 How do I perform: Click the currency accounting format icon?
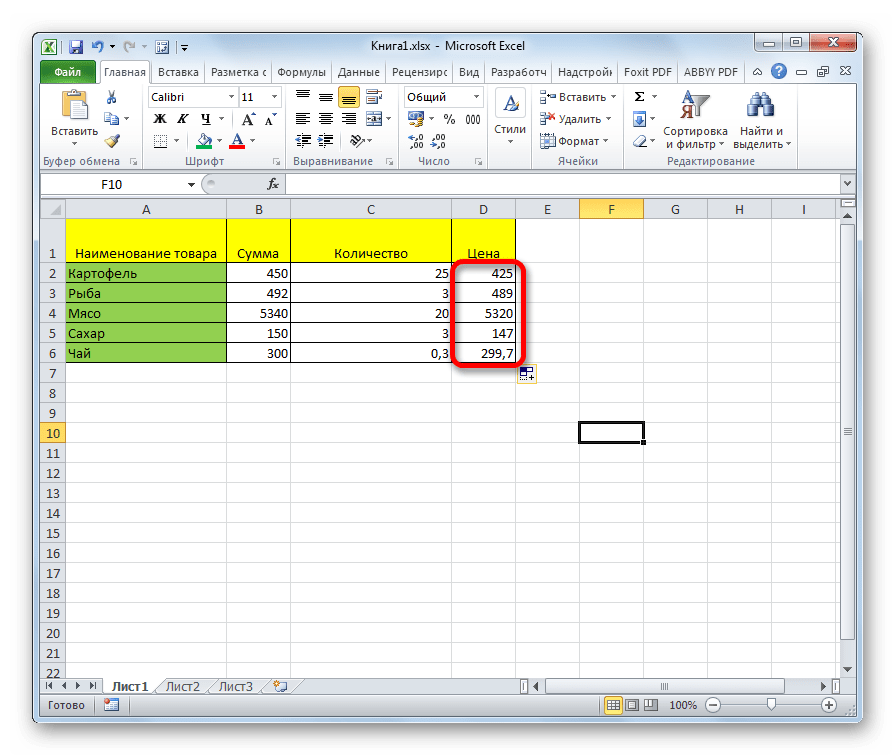tap(416, 119)
